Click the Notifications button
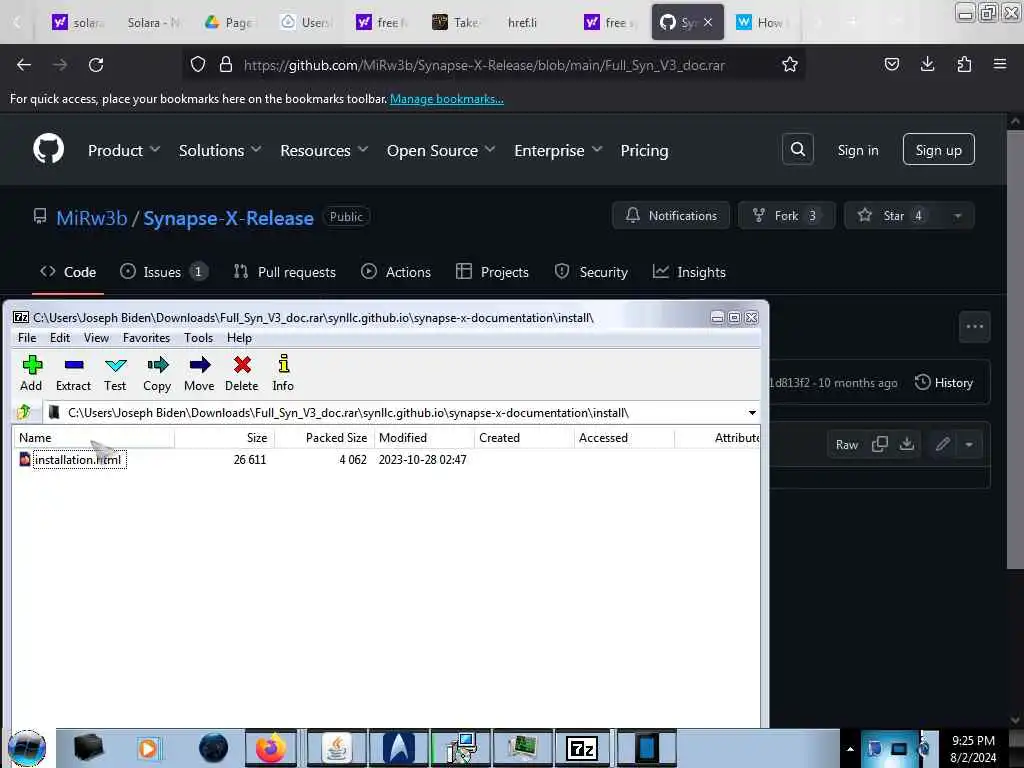This screenshot has width=1024, height=768. click(671, 216)
